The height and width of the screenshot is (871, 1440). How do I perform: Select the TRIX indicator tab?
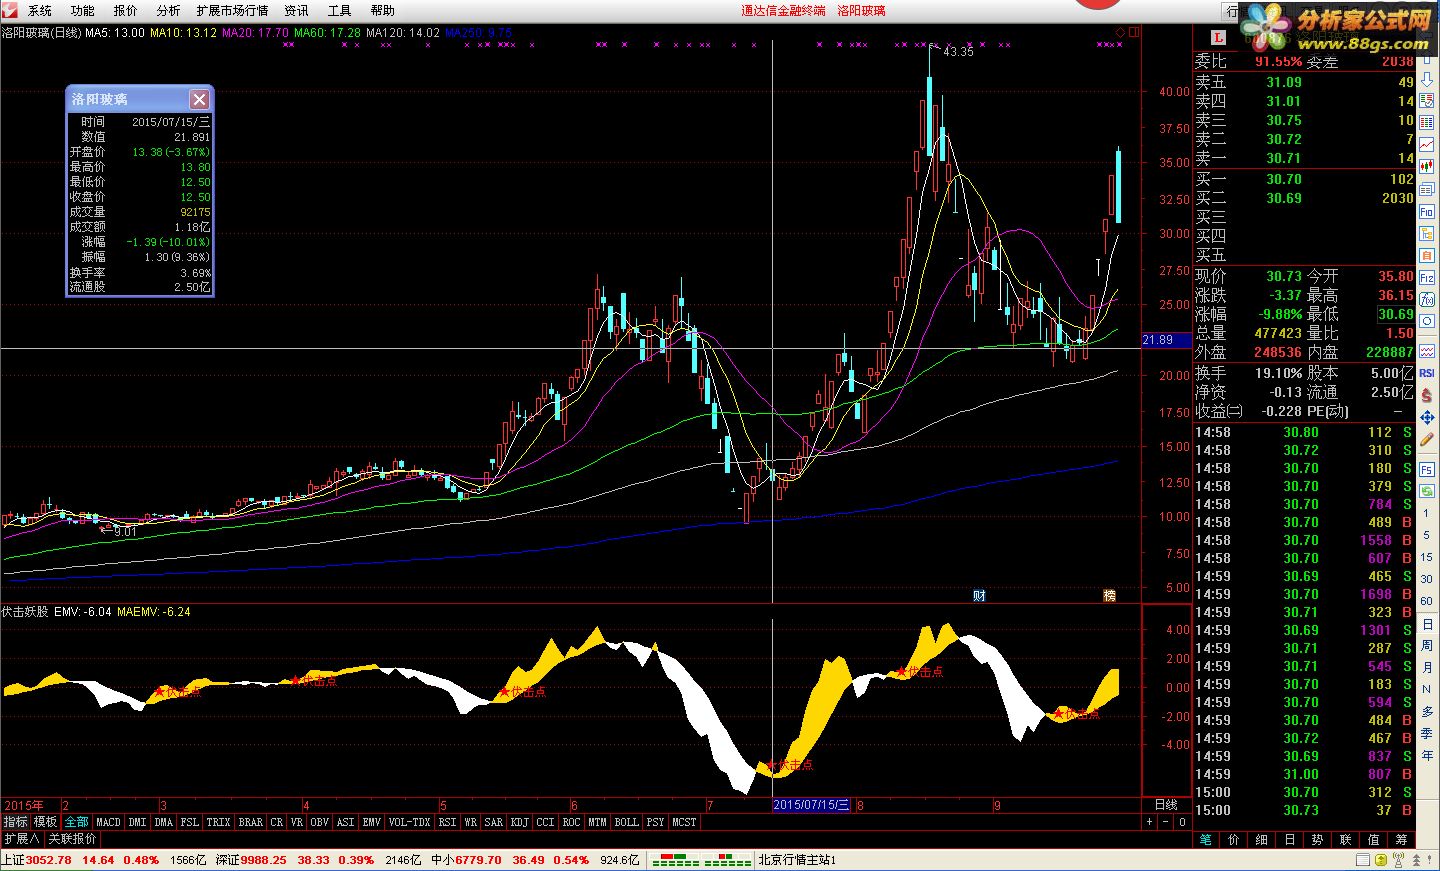(x=218, y=822)
